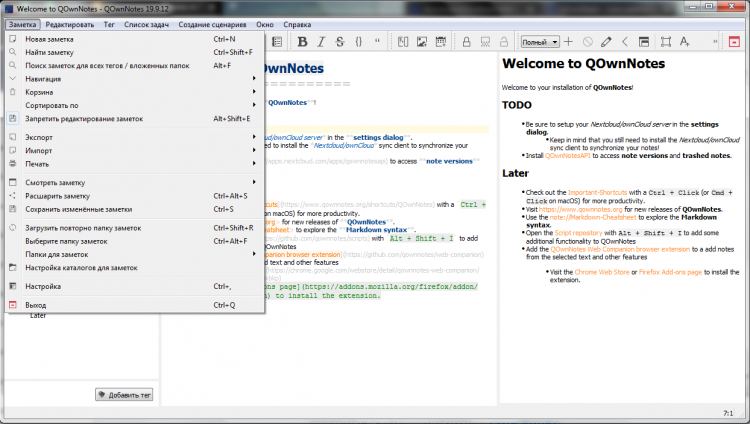Click the 'Добавить тег' button
The height and width of the screenshot is (424, 750).
(x=124, y=395)
